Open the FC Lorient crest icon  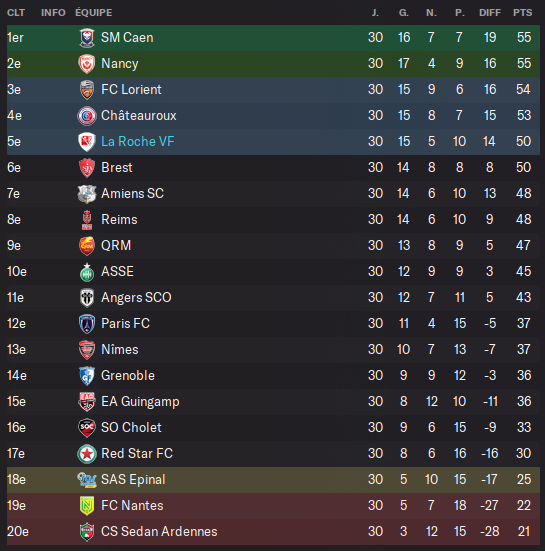87,90
